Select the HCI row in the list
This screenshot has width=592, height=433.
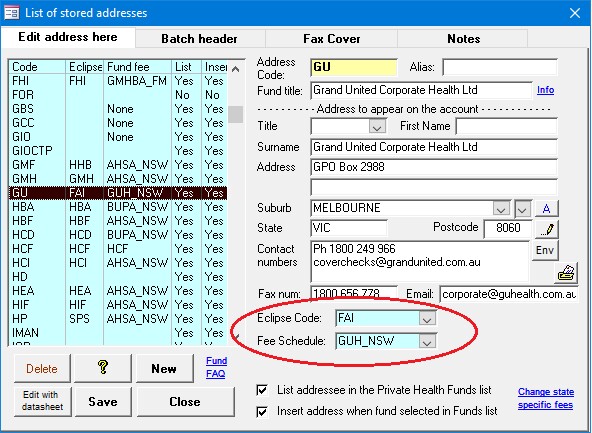point(118,262)
